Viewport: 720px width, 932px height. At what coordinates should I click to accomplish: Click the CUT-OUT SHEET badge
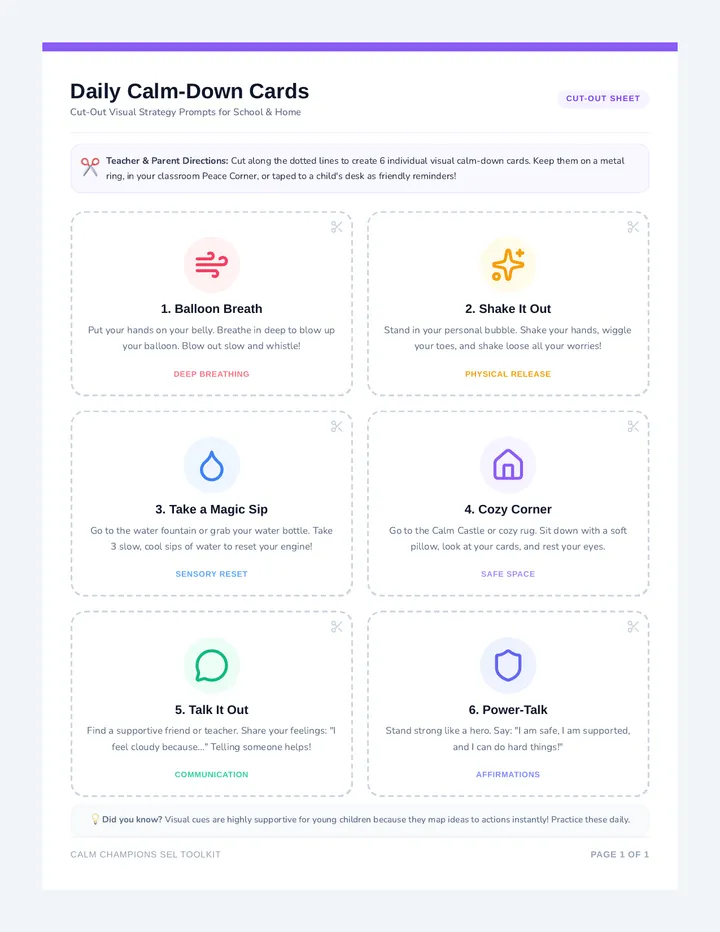click(603, 99)
